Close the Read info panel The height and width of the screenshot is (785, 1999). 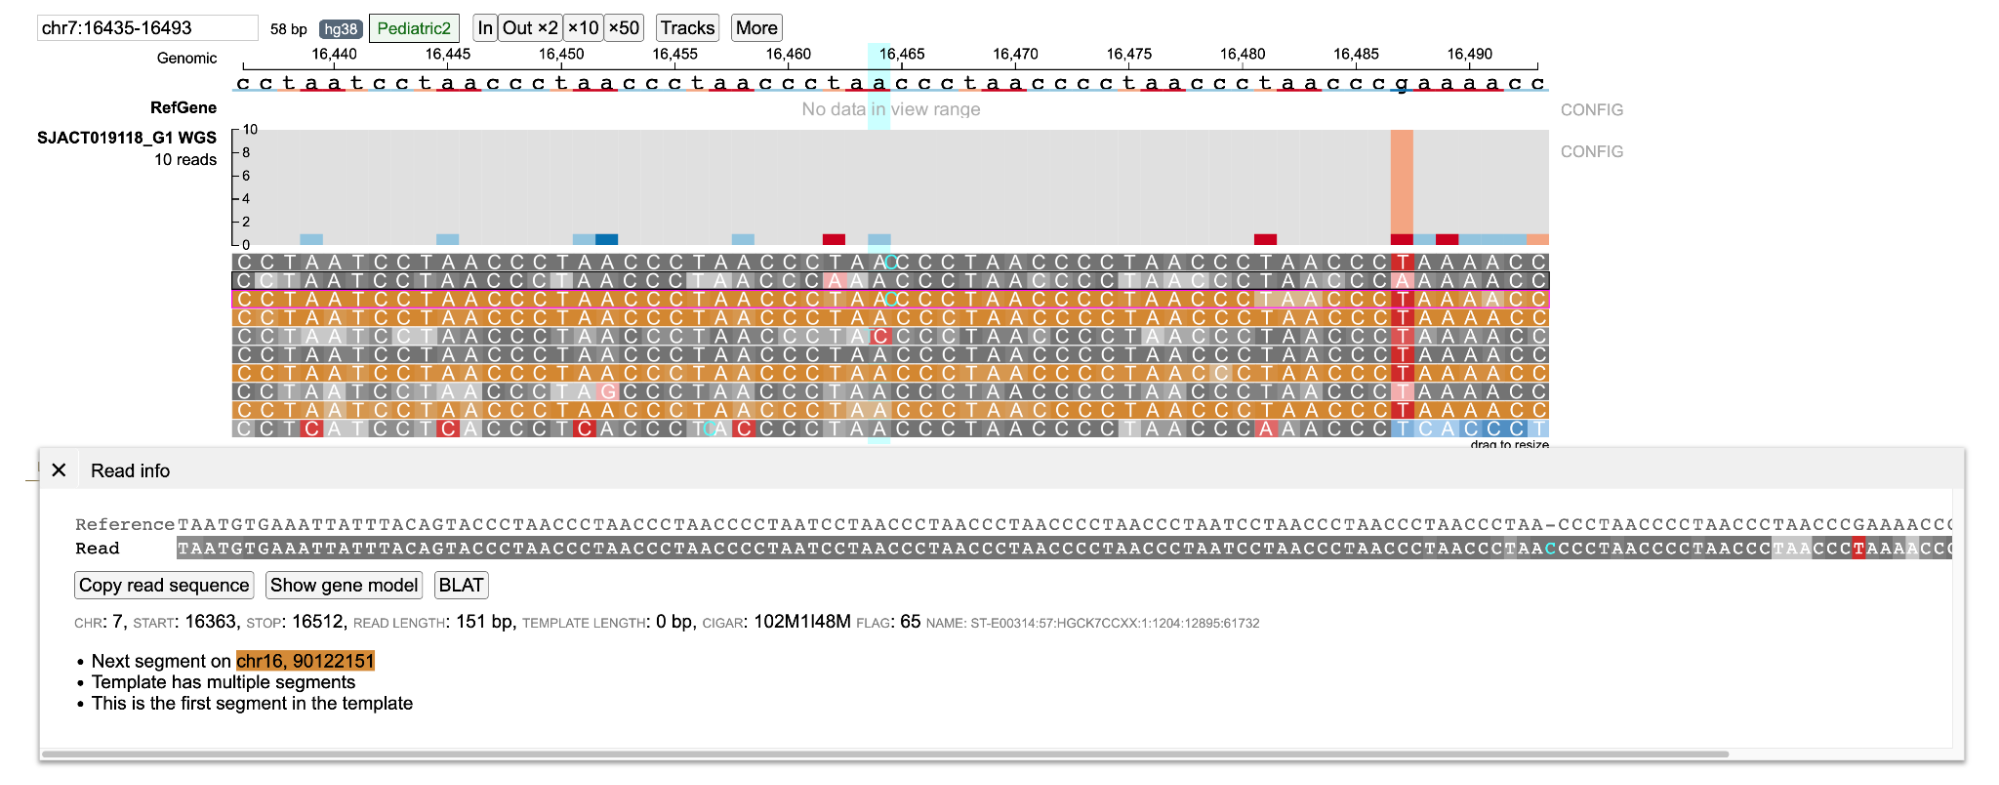pos(59,470)
